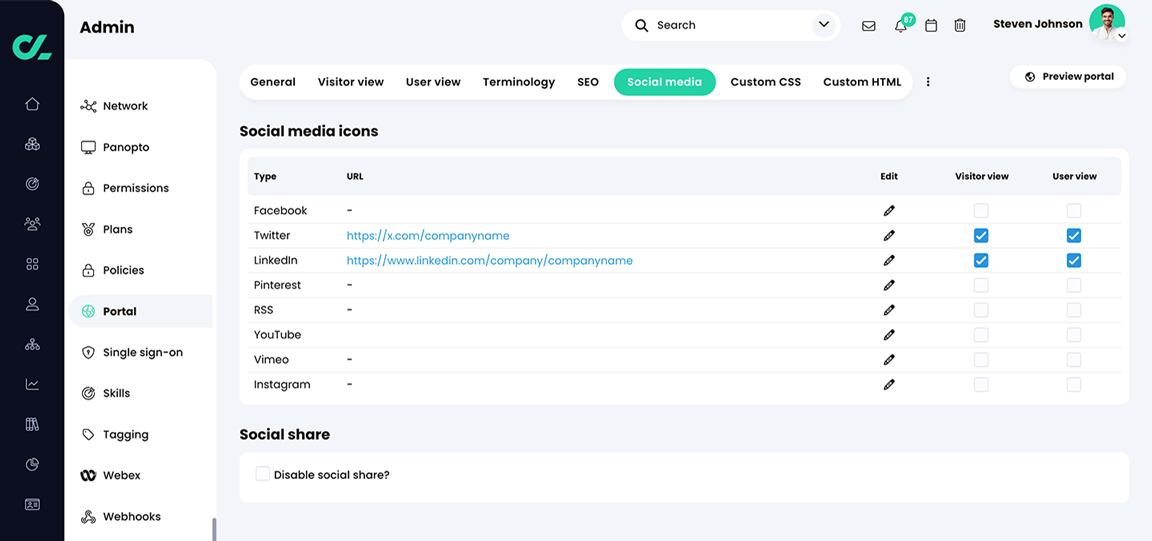Viewport: 1152px width, 541px height.
Task: Select the Social media tab
Action: coord(664,82)
